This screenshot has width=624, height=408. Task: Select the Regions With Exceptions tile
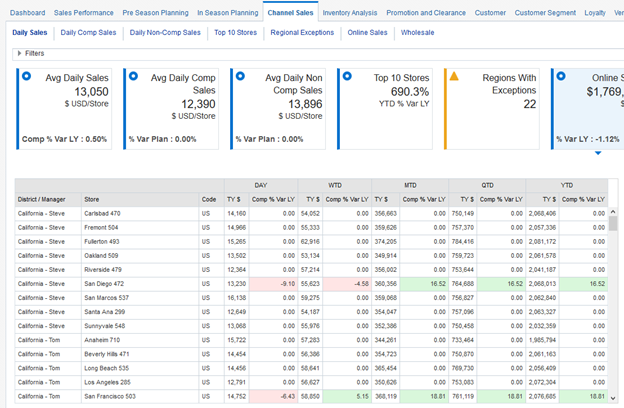[x=492, y=109]
